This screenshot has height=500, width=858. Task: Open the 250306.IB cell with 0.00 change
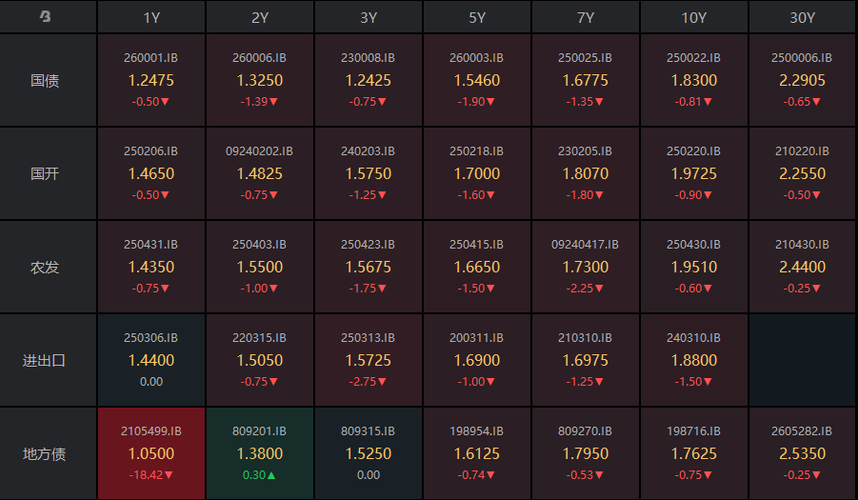point(151,360)
